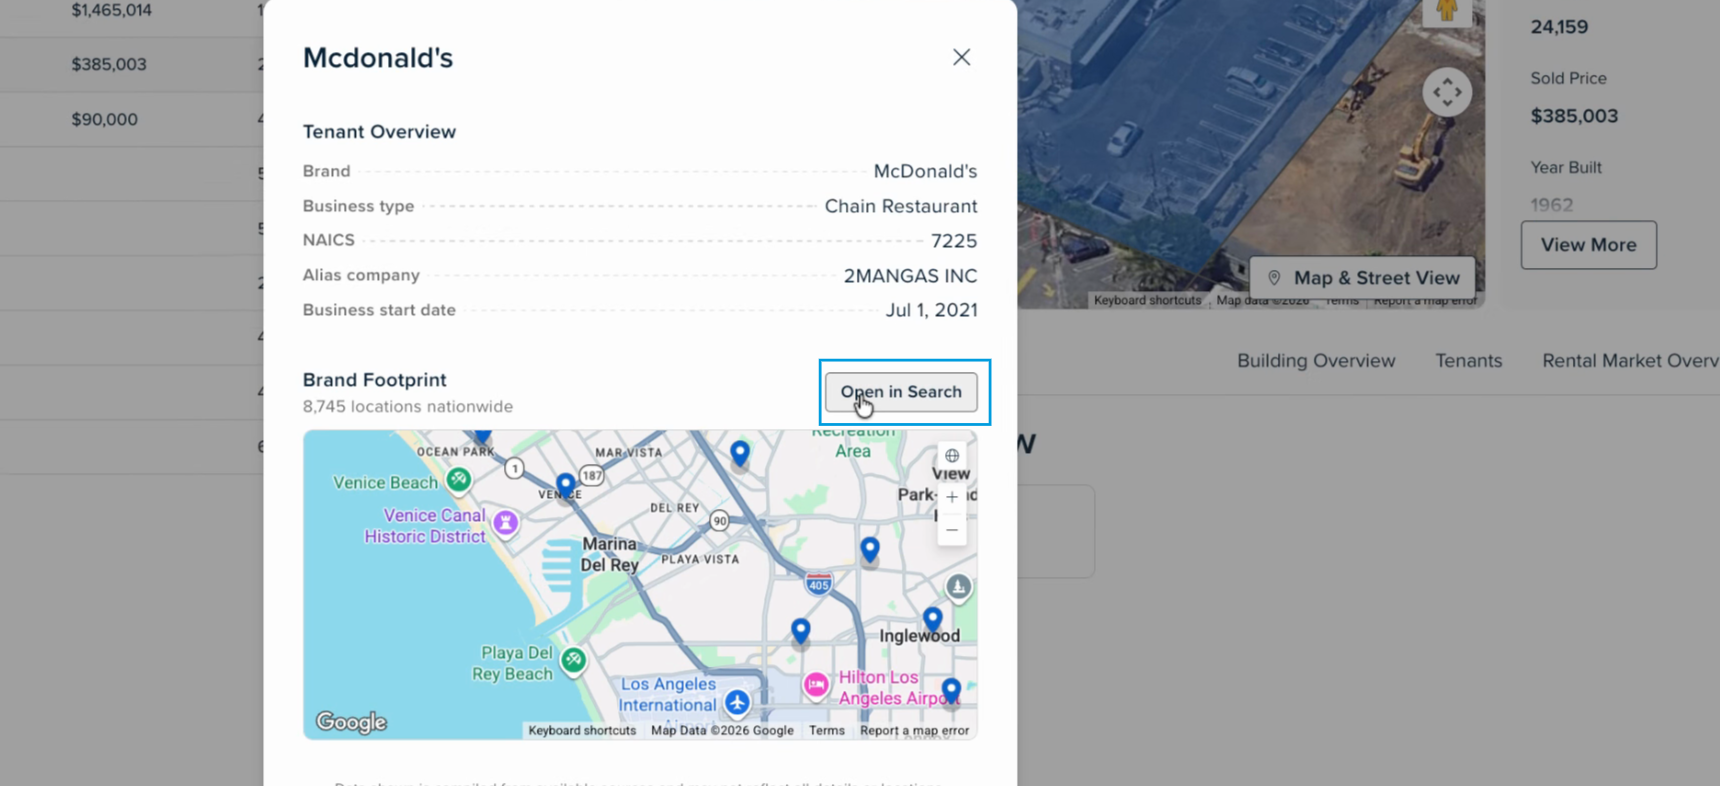Viewport: 1720px width, 786px height.
Task: Click the Los Angeles International Airport icon
Action: point(737,702)
